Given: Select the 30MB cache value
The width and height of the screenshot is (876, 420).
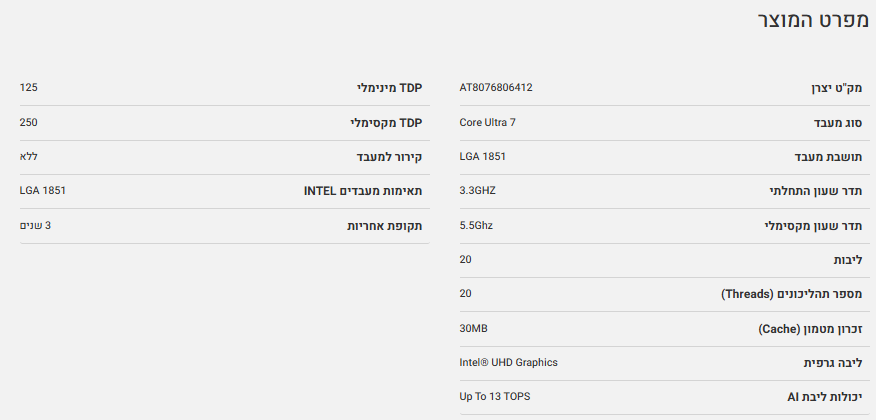Looking at the screenshot, I should click(473, 329).
